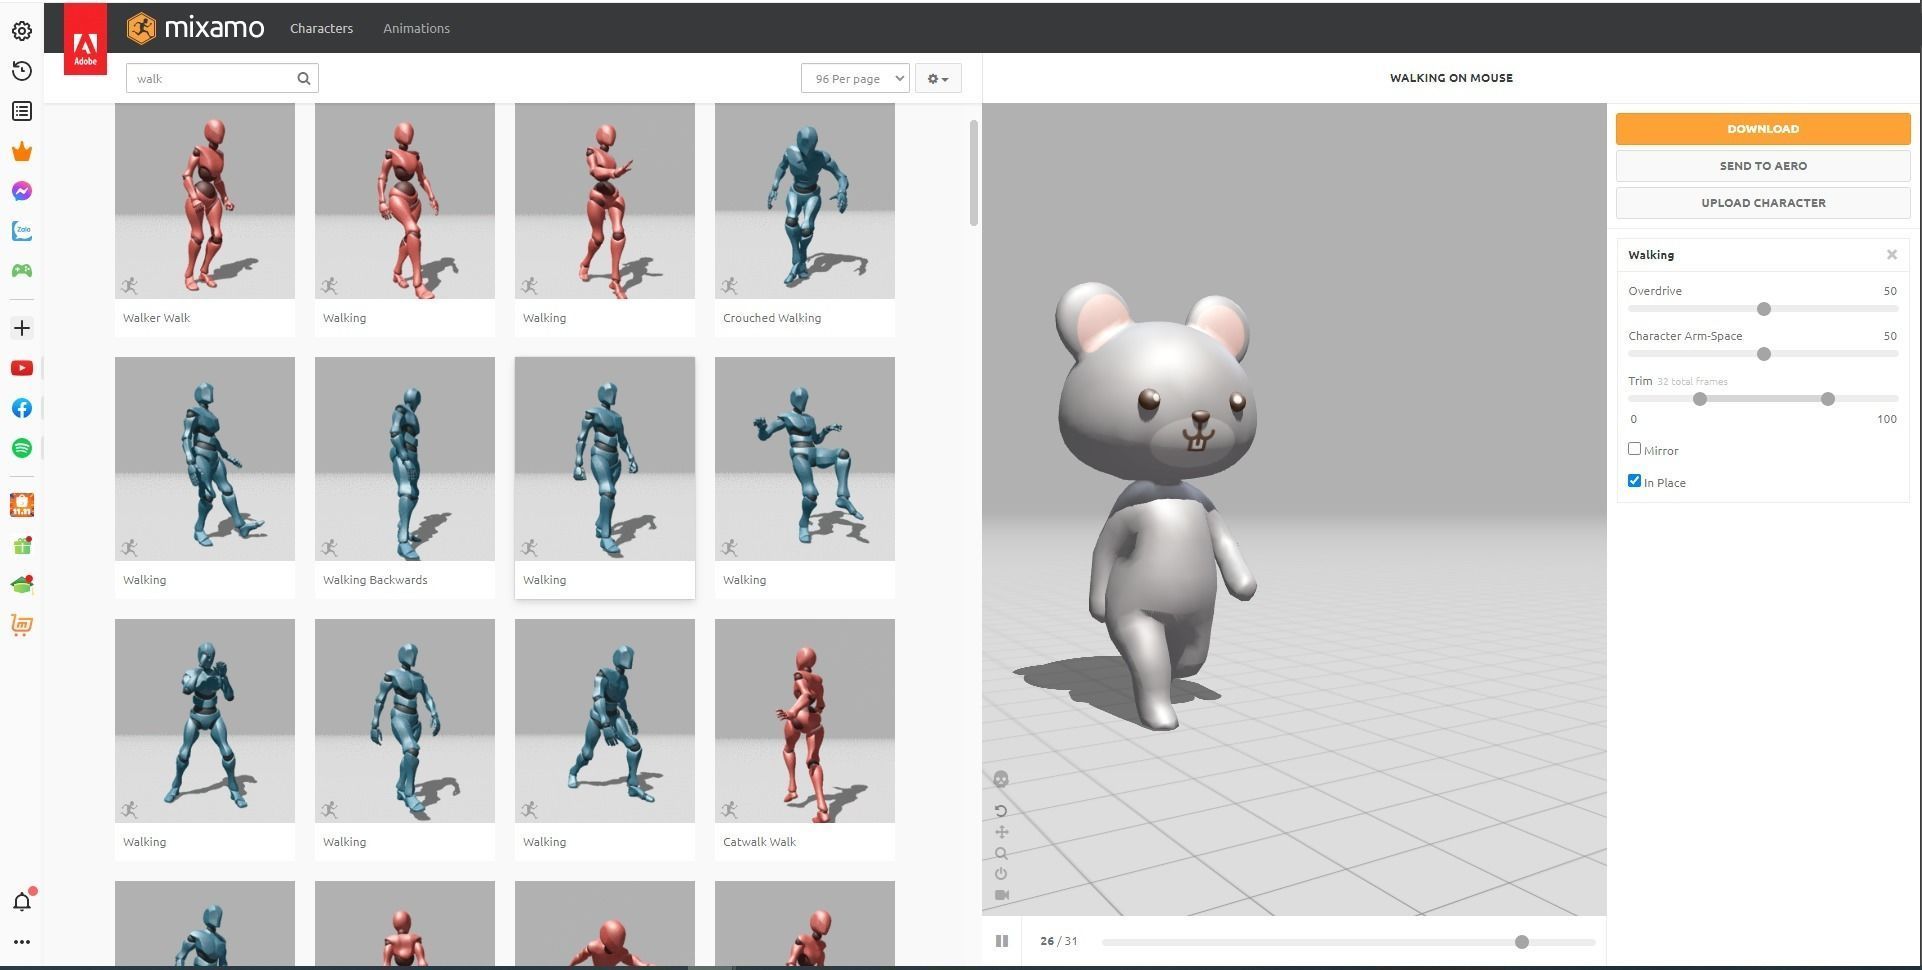Open Spotify from the sidebar

click(22, 448)
